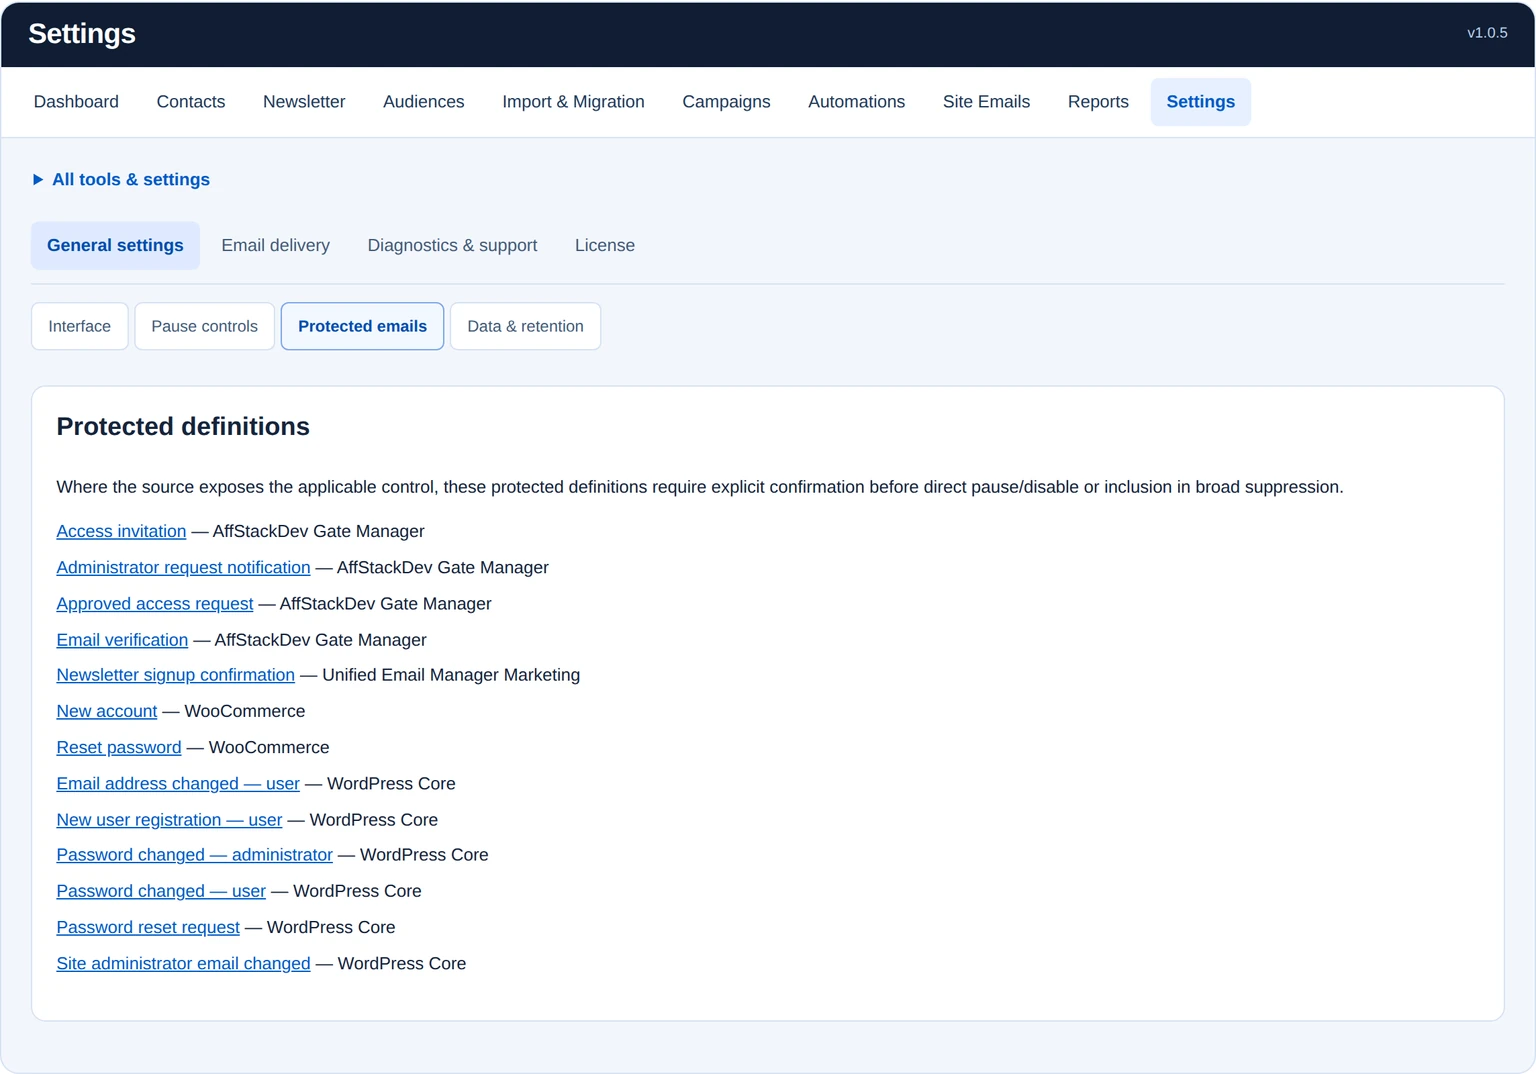The image size is (1536, 1074).
Task: Open the Campaigns tab
Action: (x=726, y=102)
